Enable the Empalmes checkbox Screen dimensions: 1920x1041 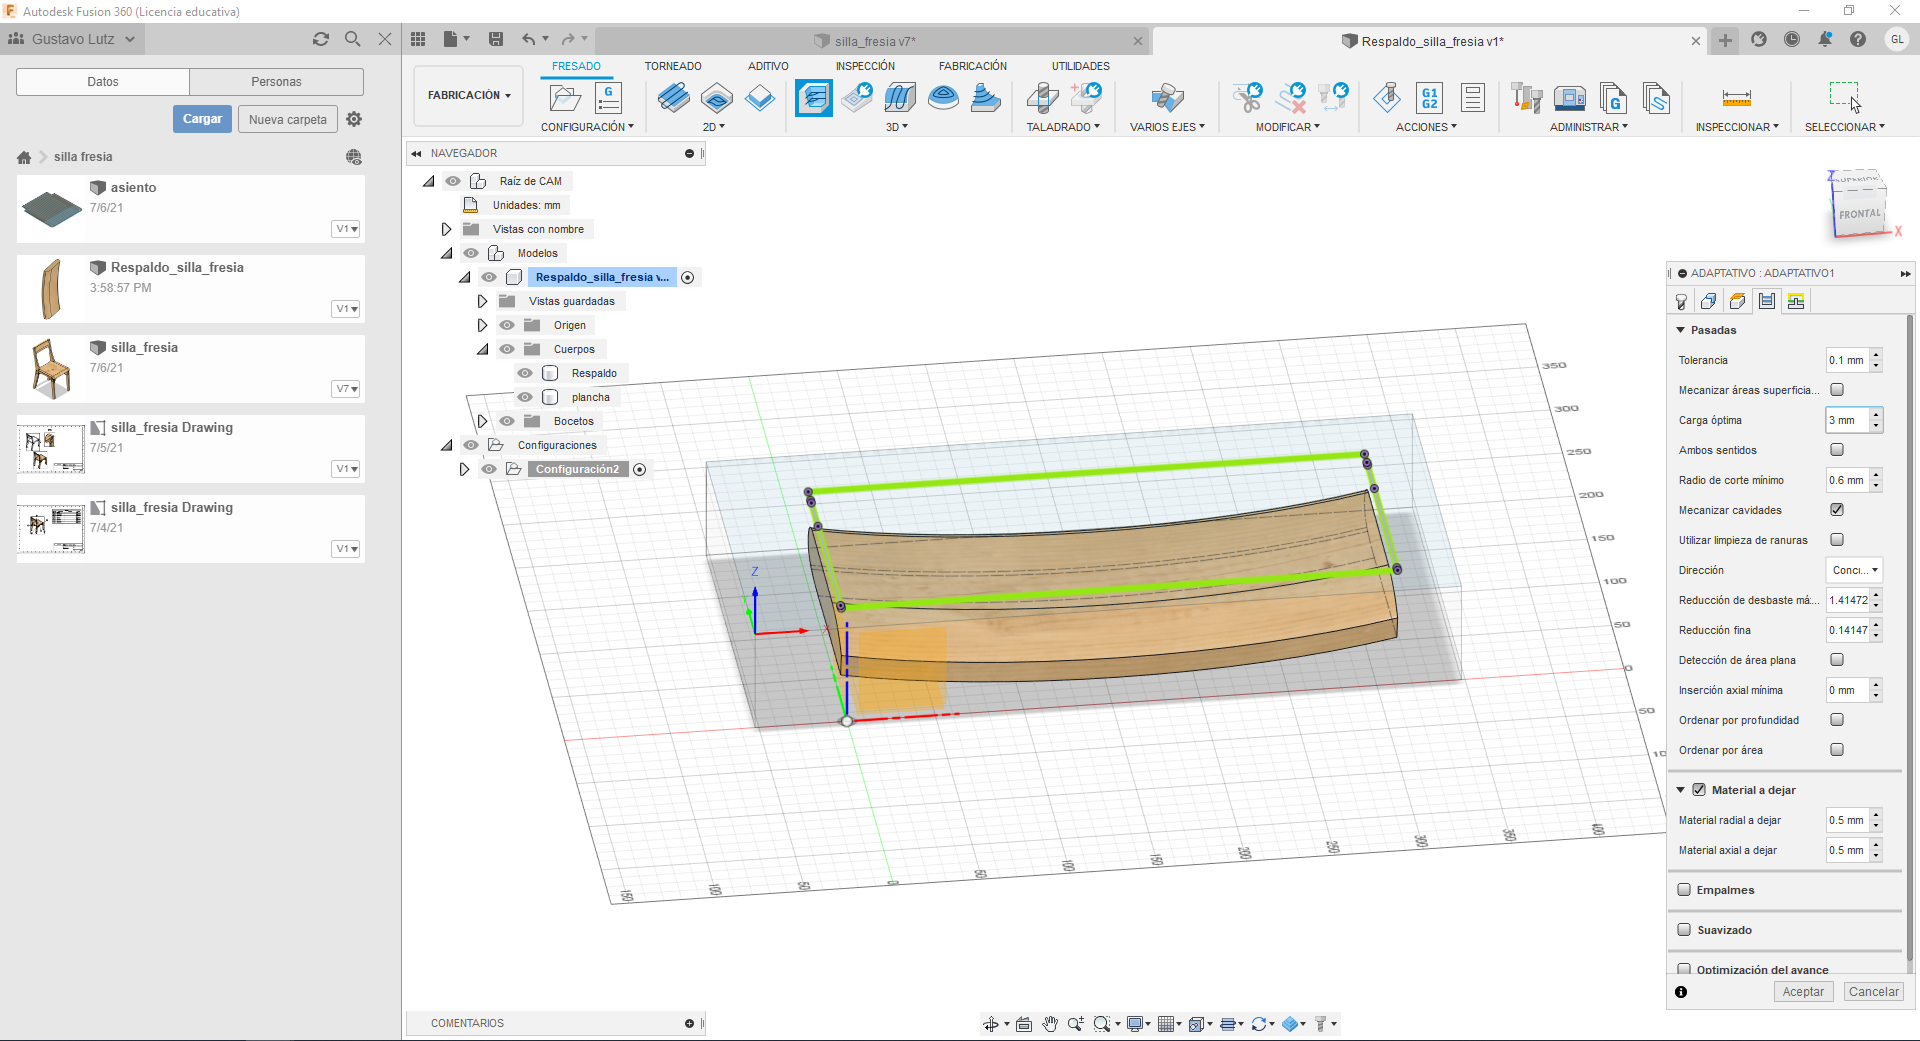1684,890
